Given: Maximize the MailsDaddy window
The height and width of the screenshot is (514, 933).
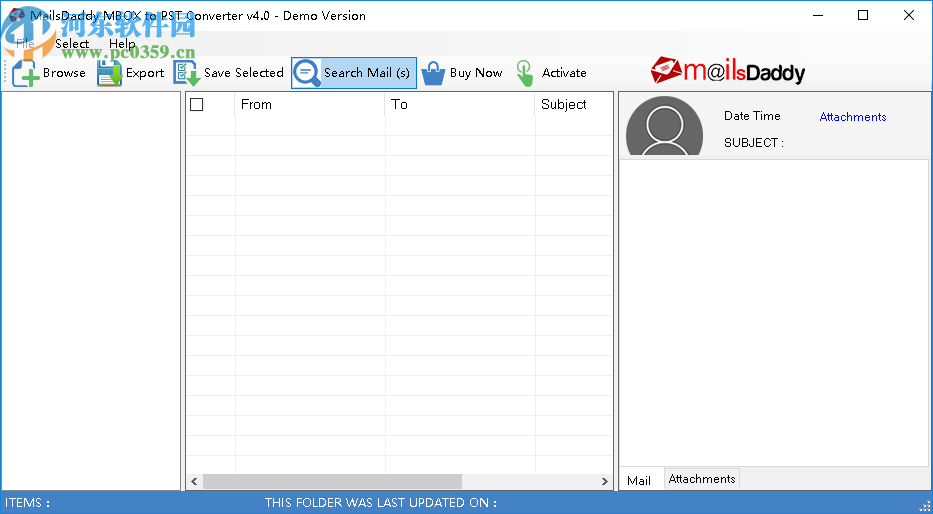Looking at the screenshot, I should click(863, 15).
